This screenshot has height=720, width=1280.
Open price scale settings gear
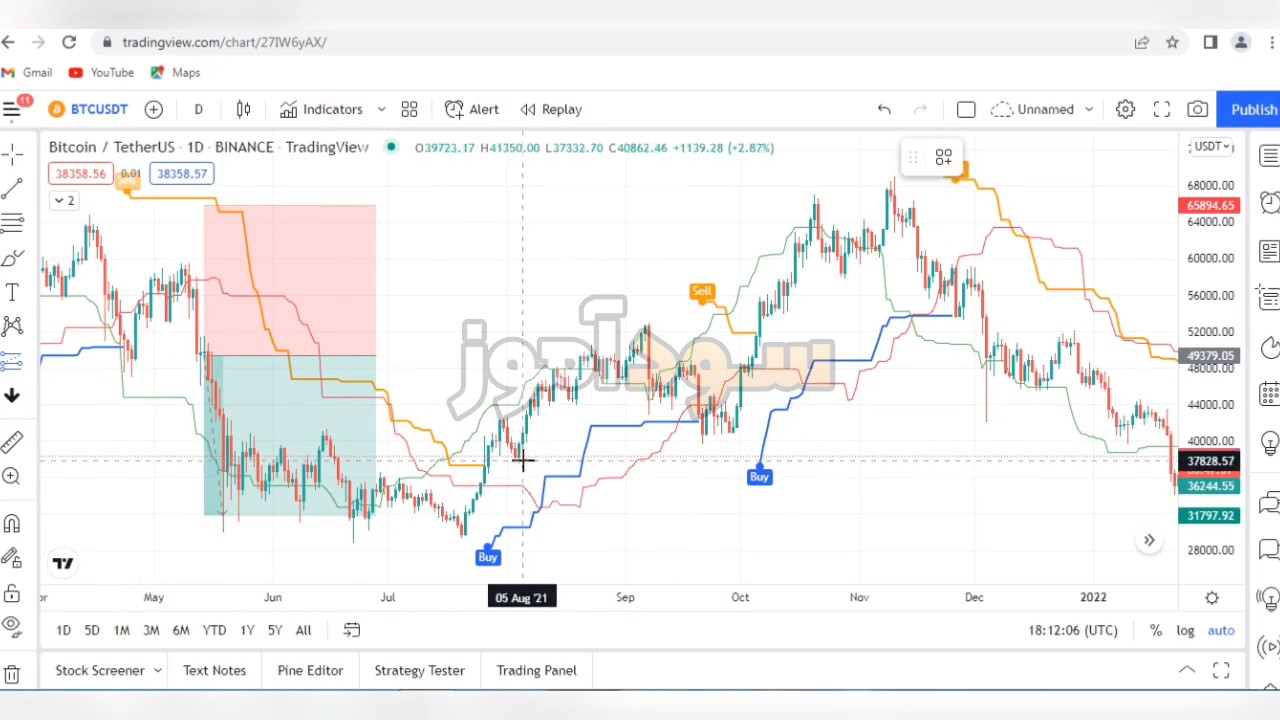coord(1212,598)
